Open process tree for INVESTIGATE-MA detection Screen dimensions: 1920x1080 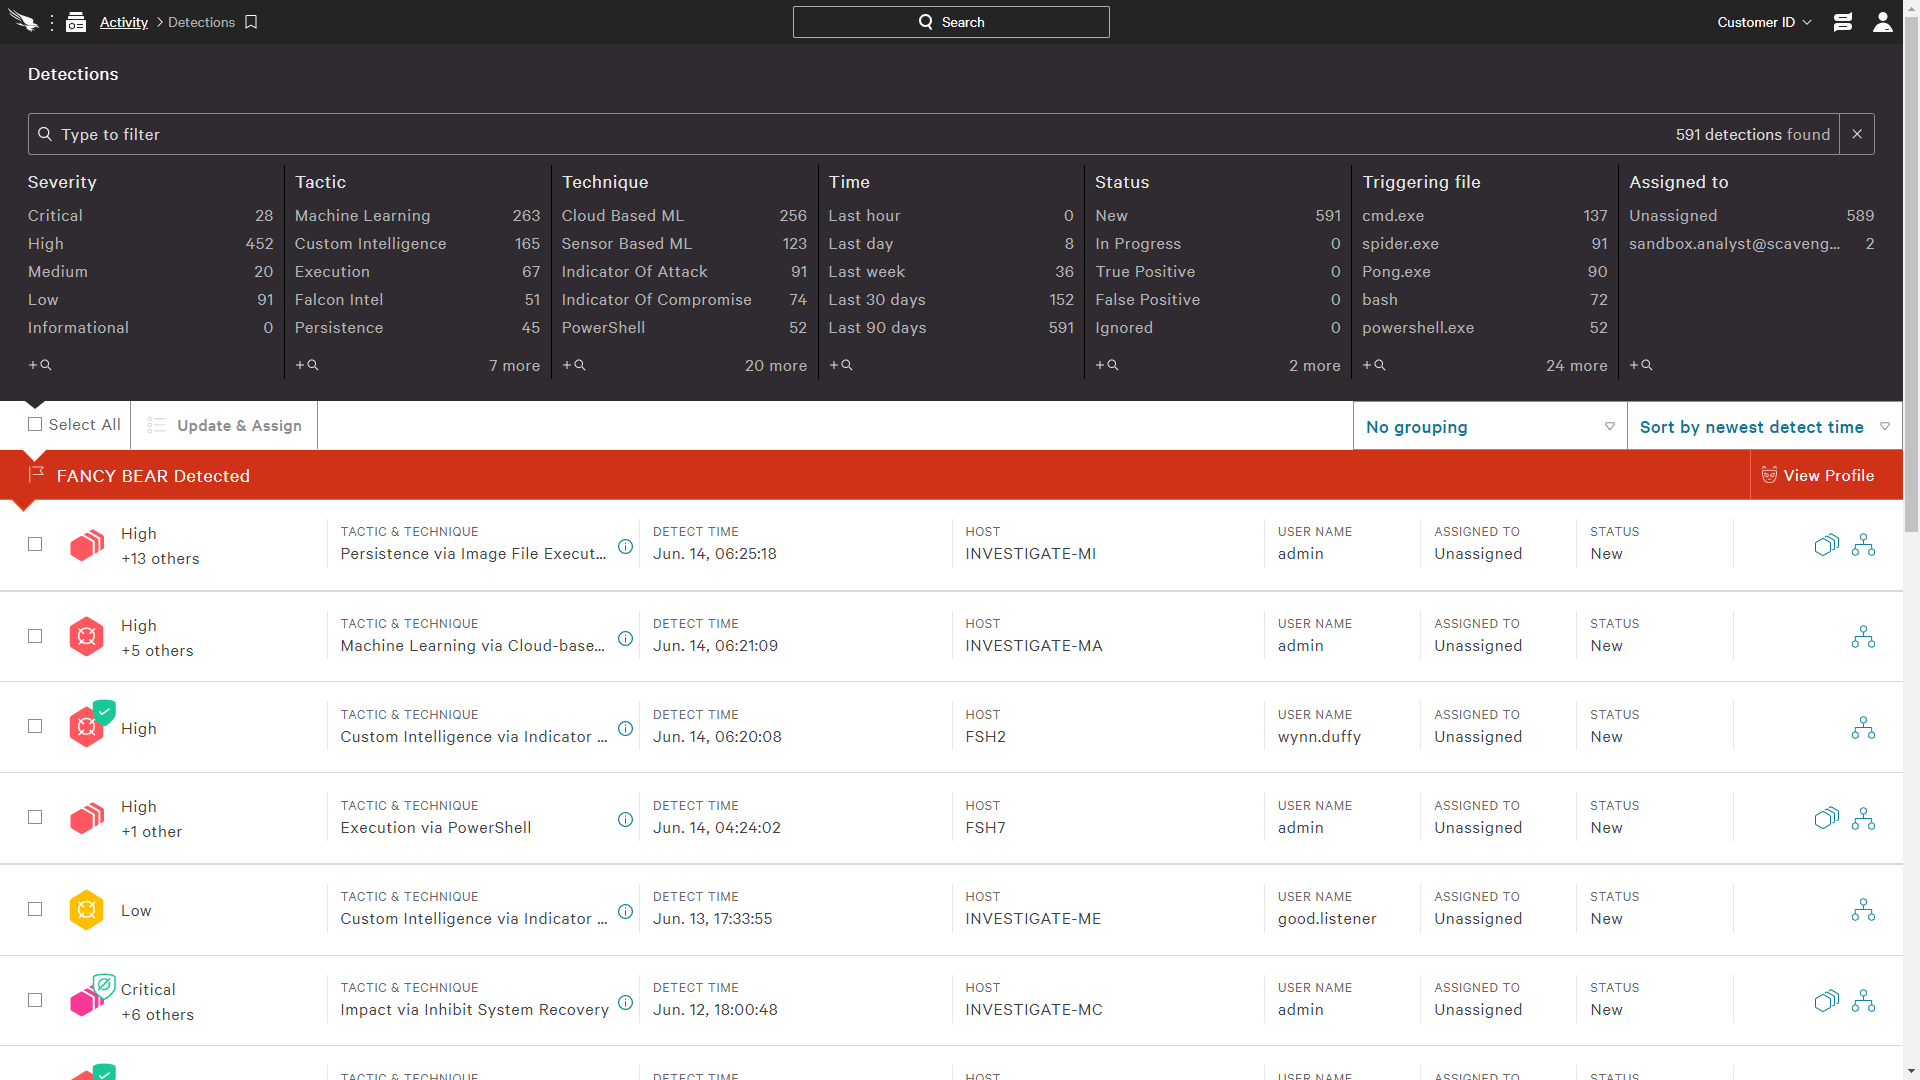click(1863, 637)
